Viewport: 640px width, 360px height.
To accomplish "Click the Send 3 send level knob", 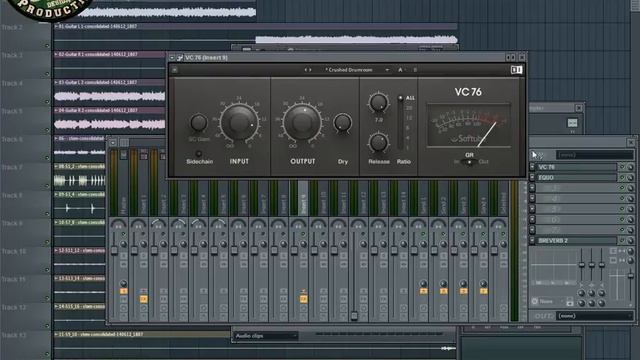I will click(x=463, y=283).
